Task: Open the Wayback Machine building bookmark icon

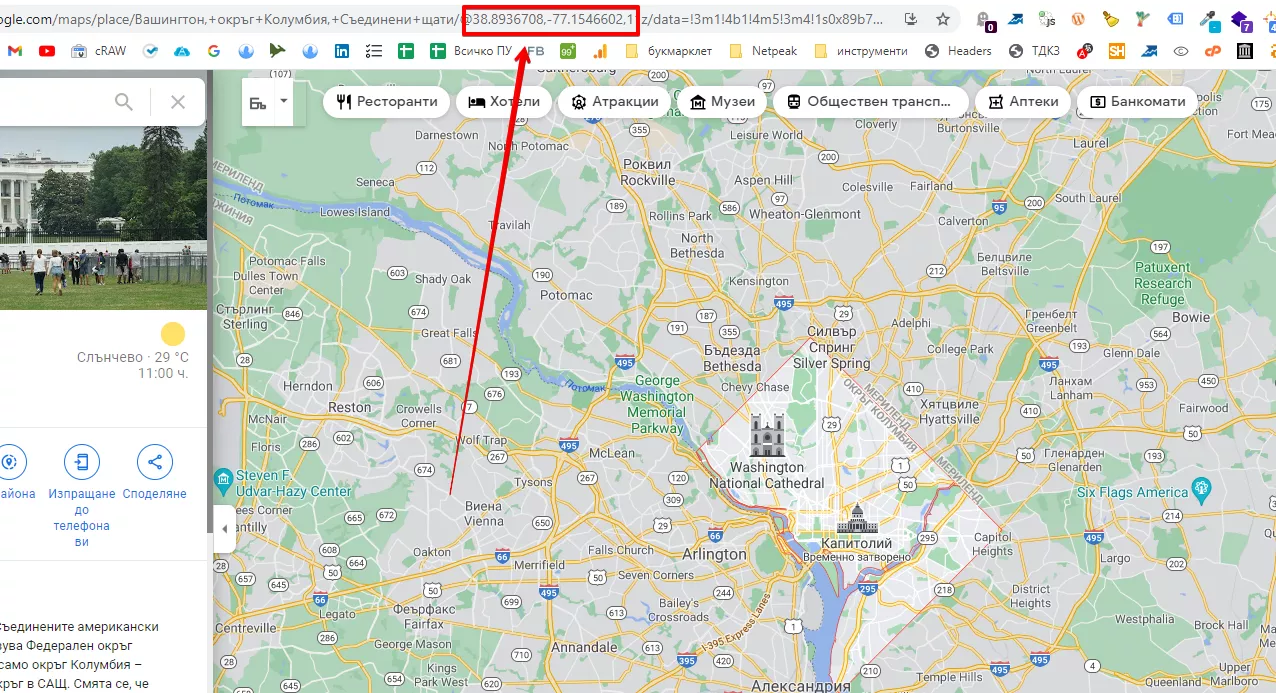Action: click(x=1245, y=51)
